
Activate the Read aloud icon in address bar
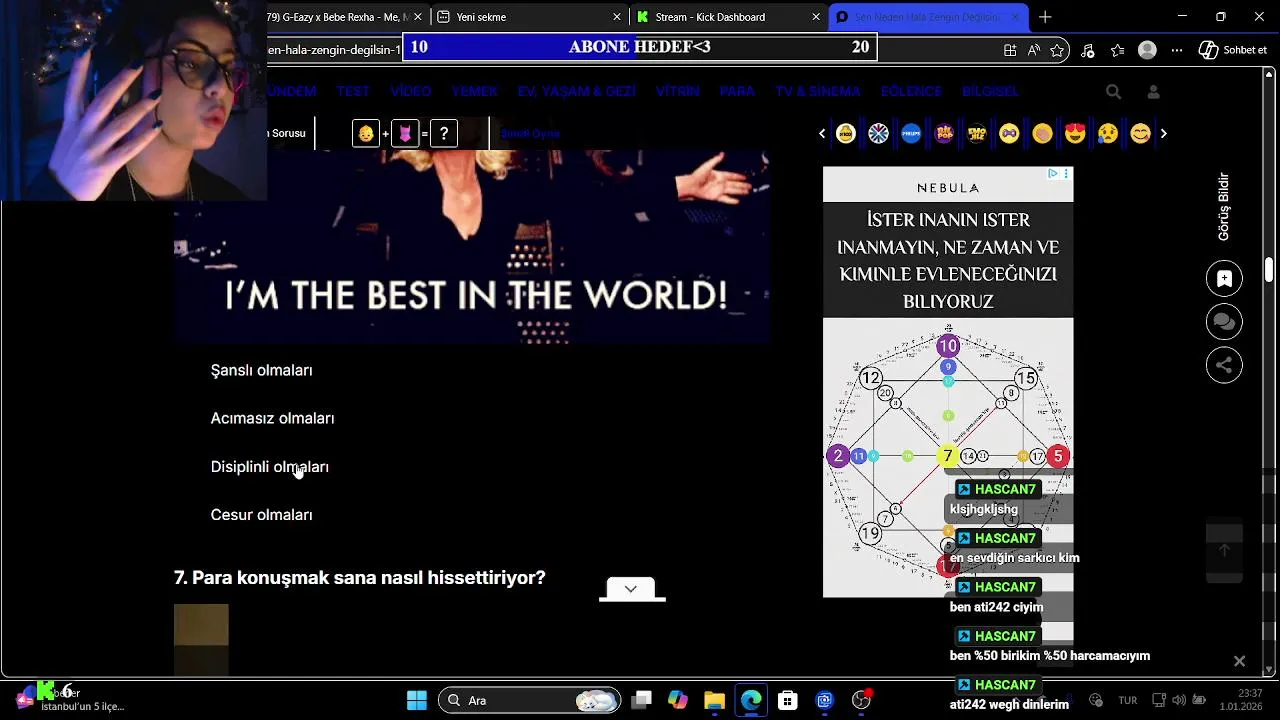pos(1034,50)
